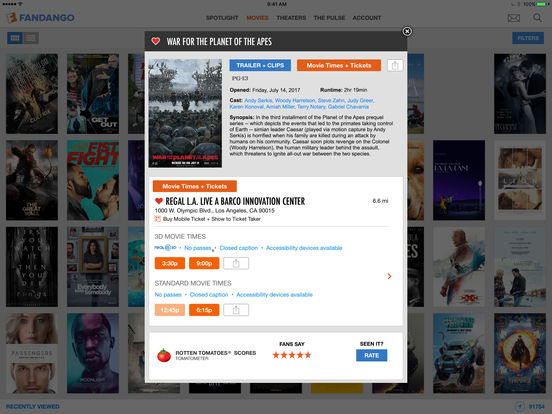Open The Great Wall movie poster
Image resolution: width=552 pixels, height=414 pixels.
click(32, 180)
